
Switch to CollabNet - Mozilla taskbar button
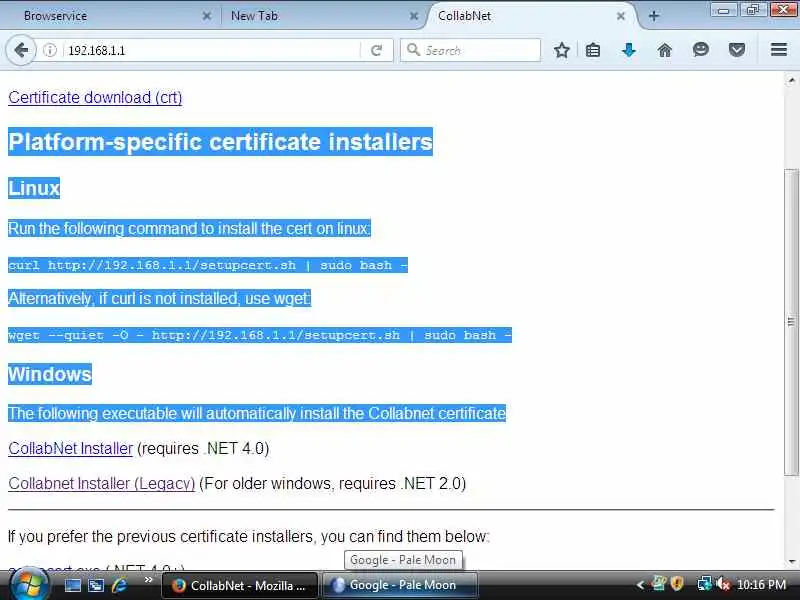(239, 585)
